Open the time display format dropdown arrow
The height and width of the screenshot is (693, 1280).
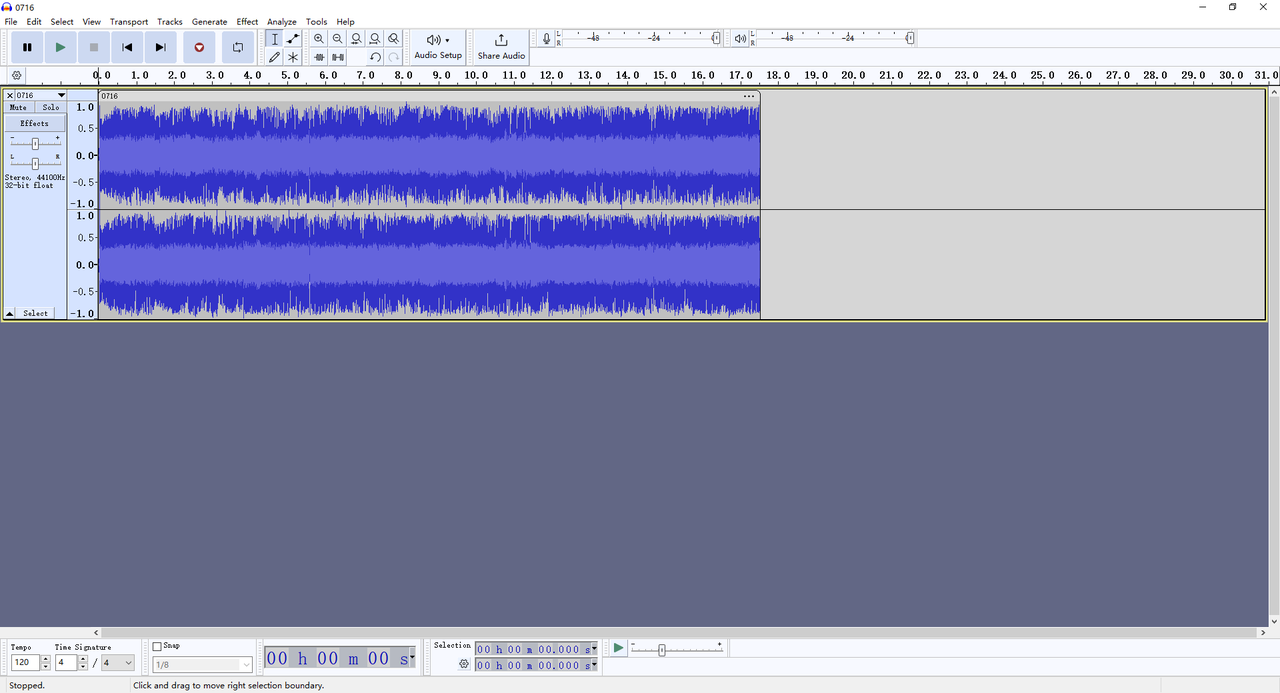click(412, 658)
